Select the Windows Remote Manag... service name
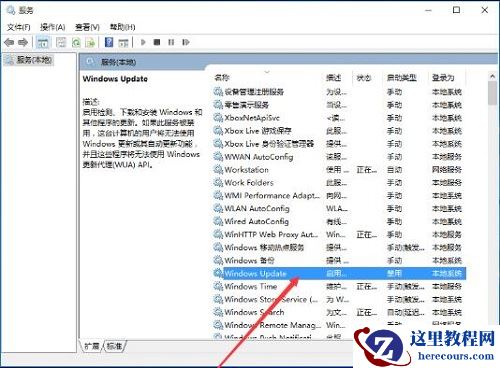The image size is (500, 368). (x=273, y=325)
